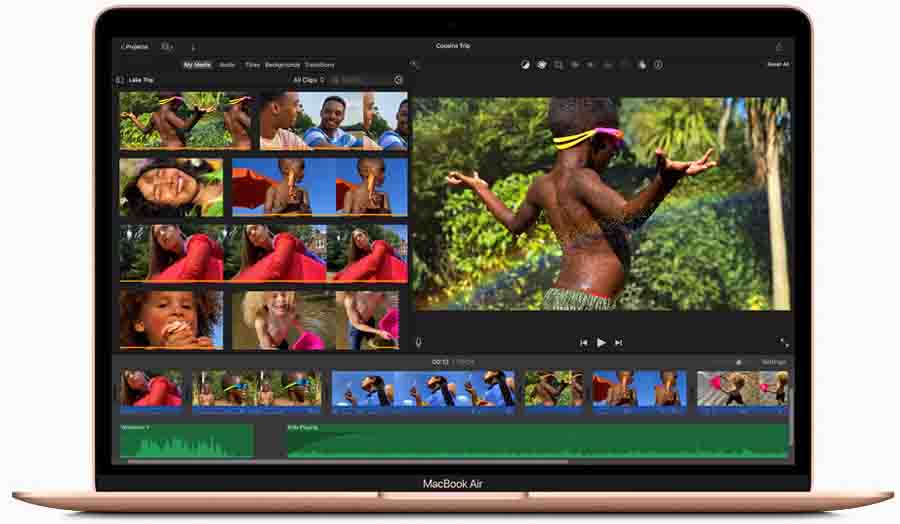Open the color correction palette tool

tap(542, 65)
